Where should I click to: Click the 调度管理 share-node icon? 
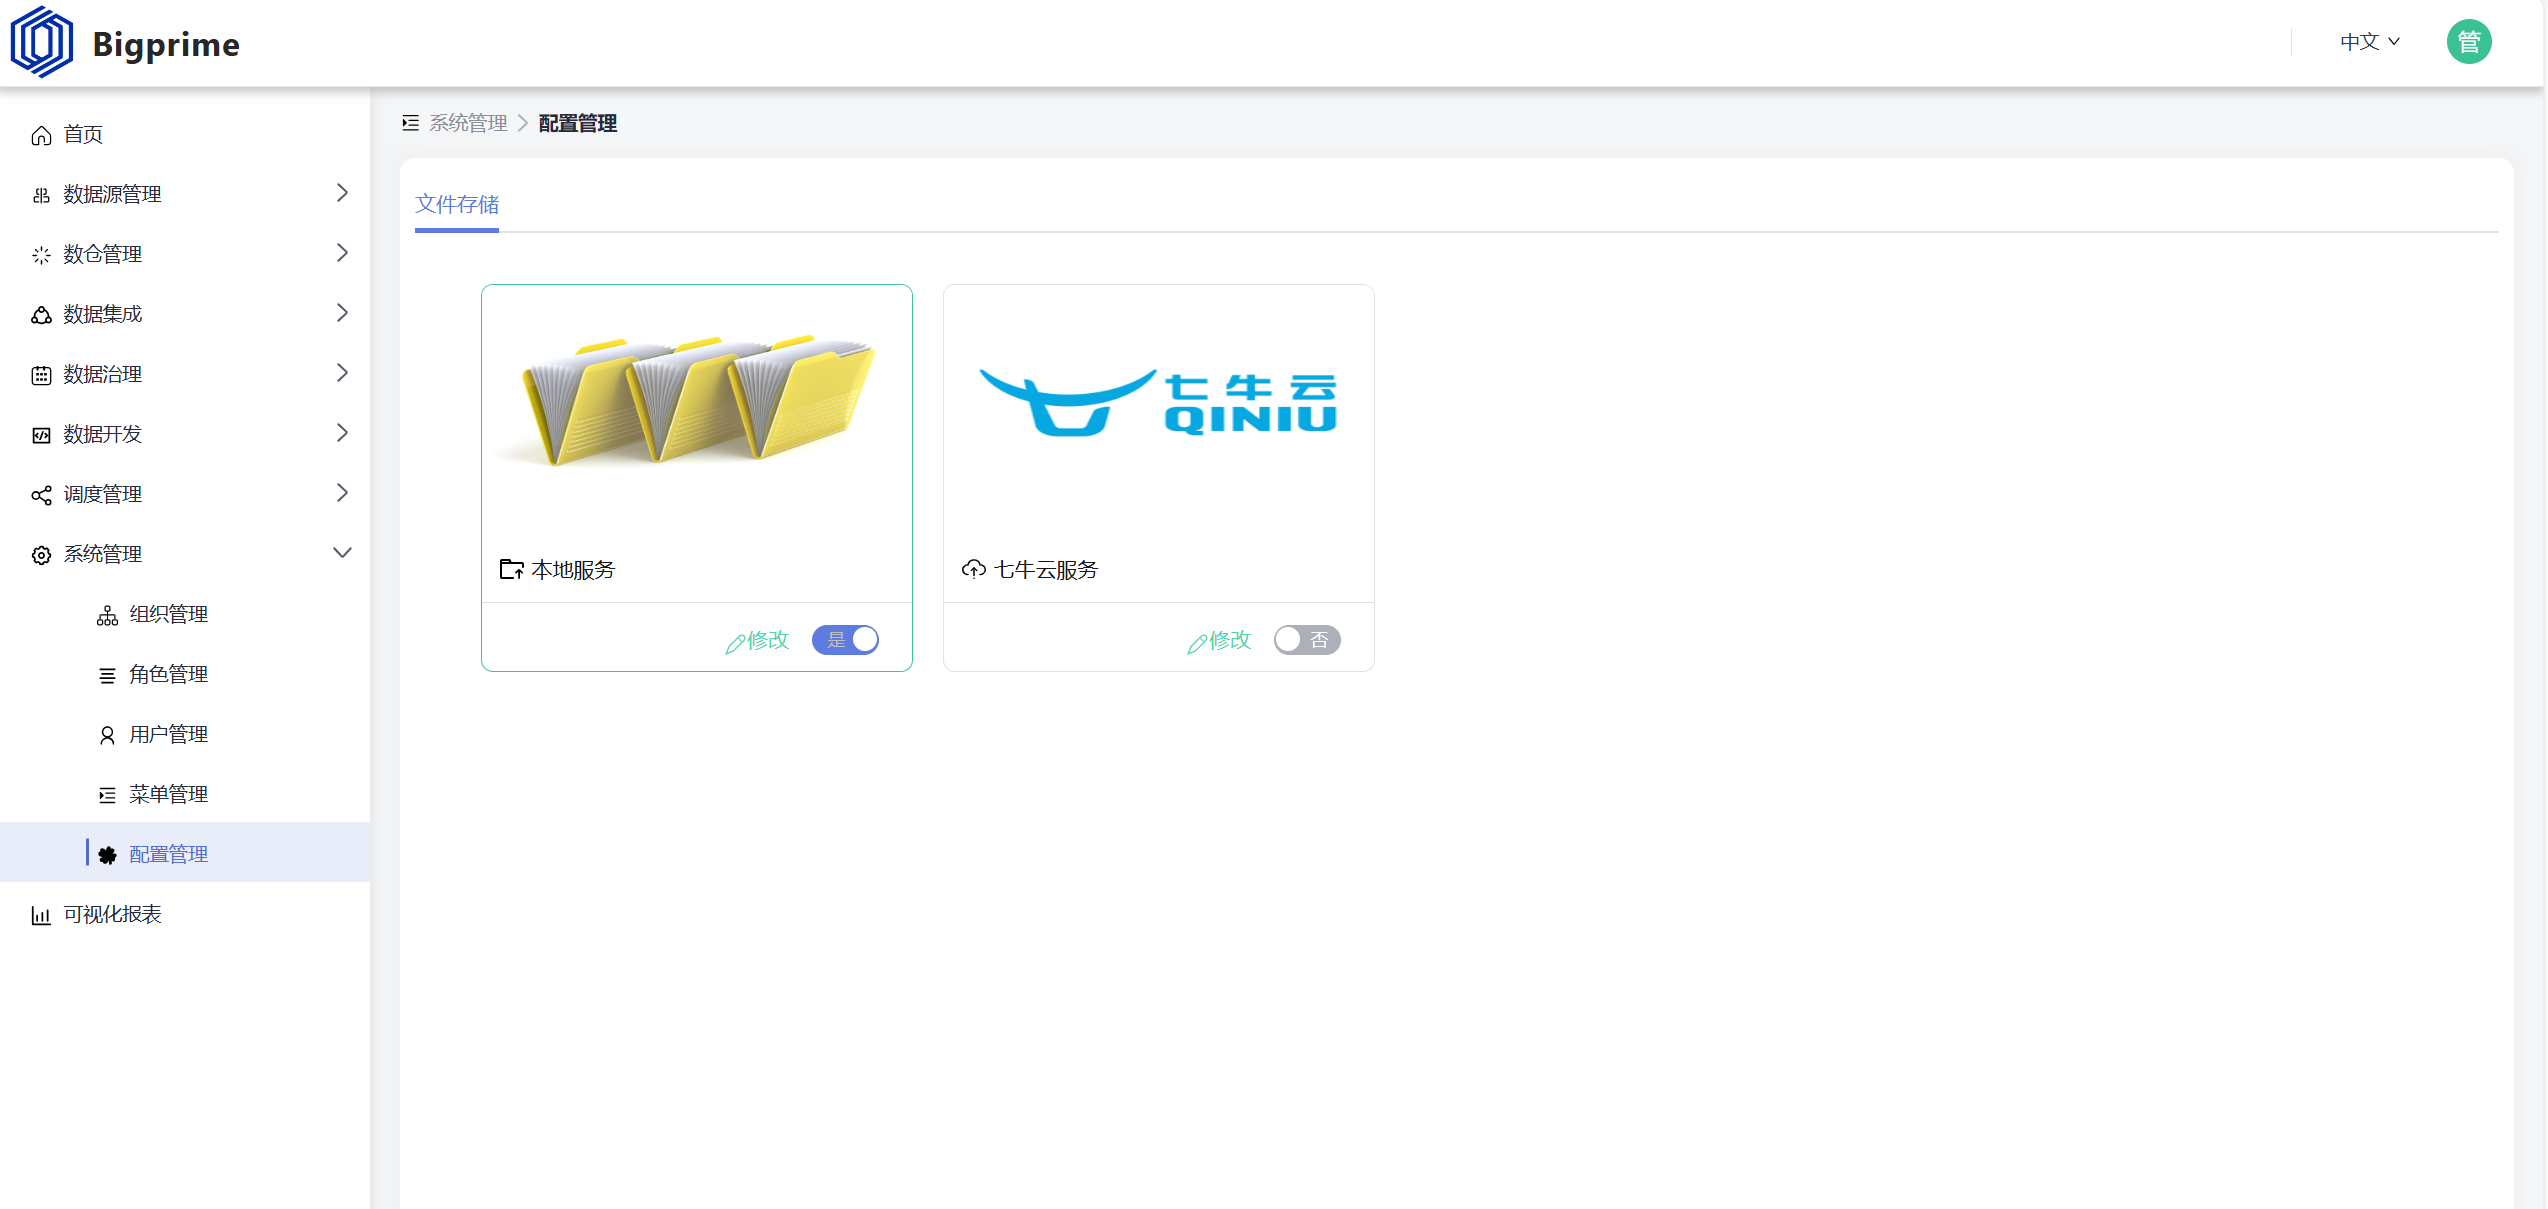click(x=41, y=496)
